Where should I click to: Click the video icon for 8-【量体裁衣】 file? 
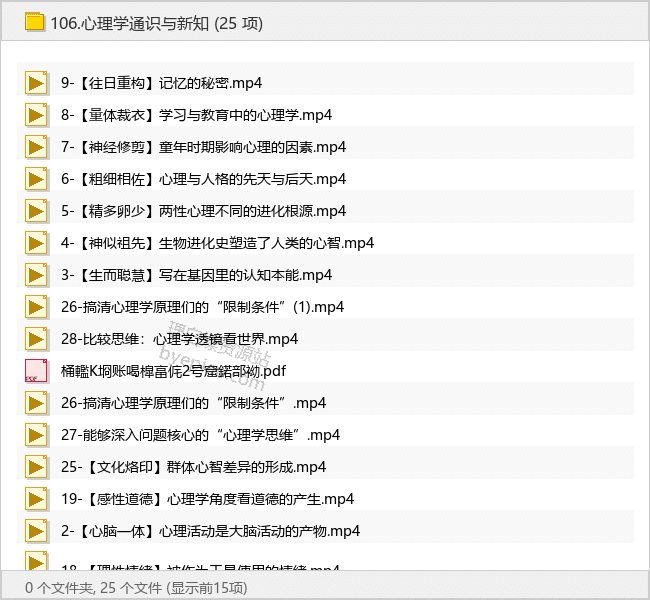click(36, 115)
